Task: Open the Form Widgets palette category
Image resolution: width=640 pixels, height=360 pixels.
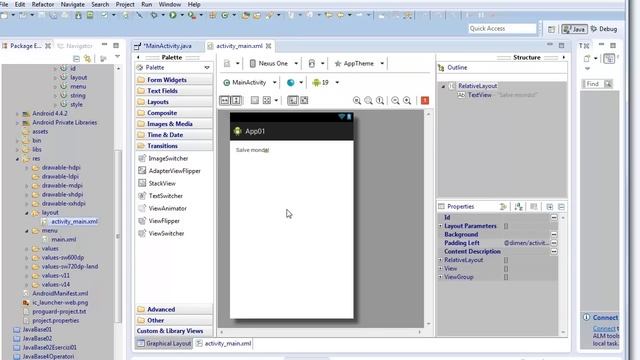Action: [174, 80]
